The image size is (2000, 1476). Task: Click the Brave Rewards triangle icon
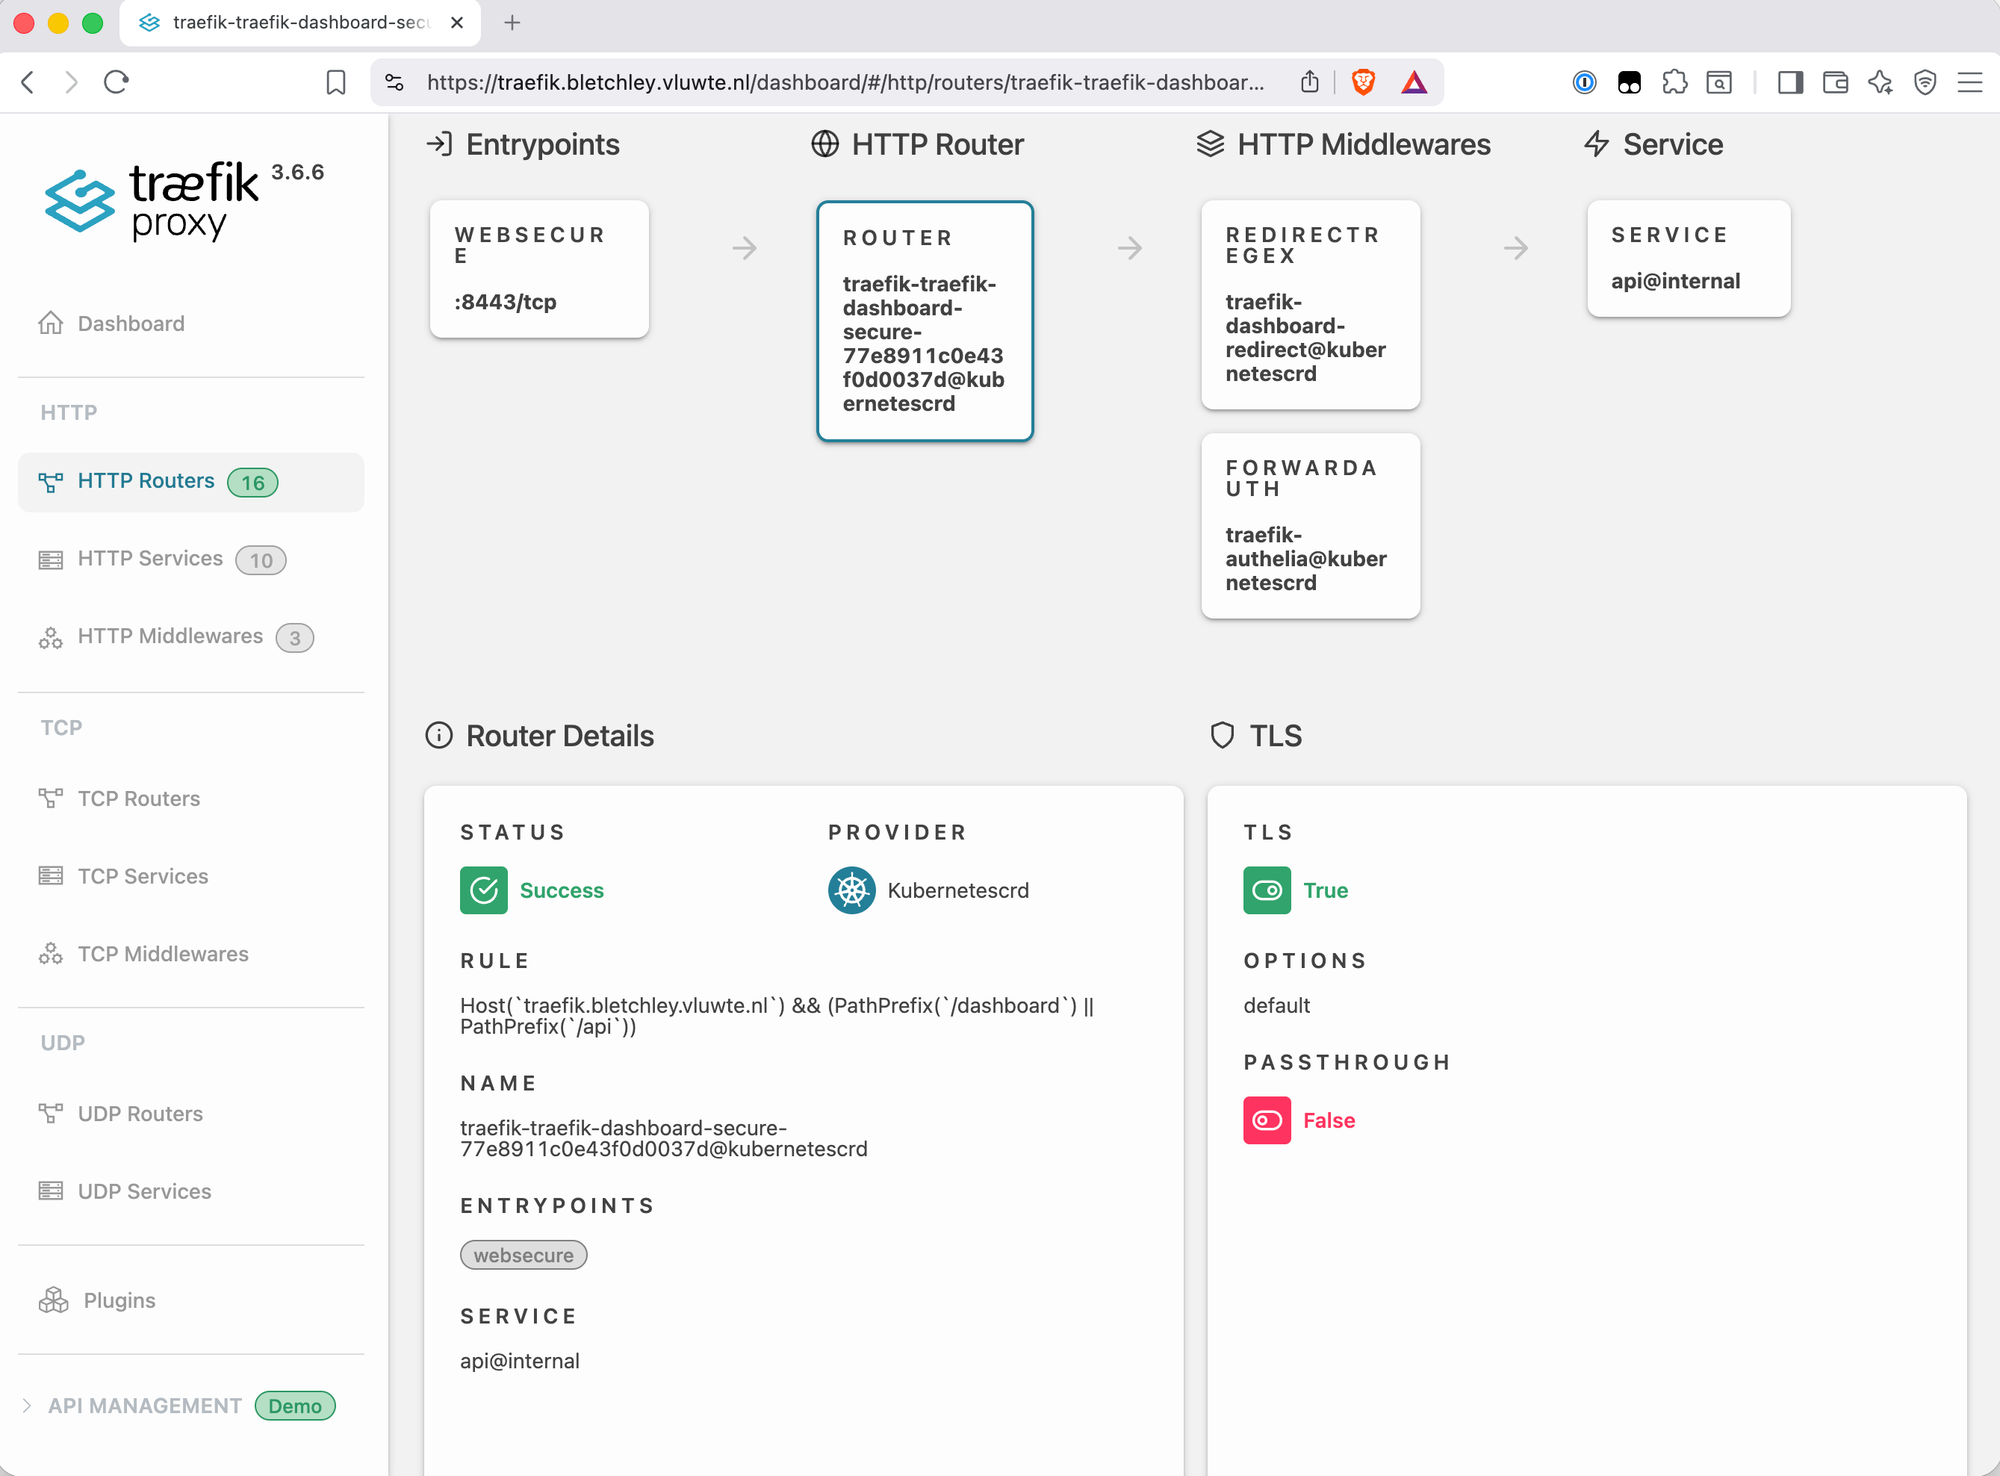click(1414, 82)
